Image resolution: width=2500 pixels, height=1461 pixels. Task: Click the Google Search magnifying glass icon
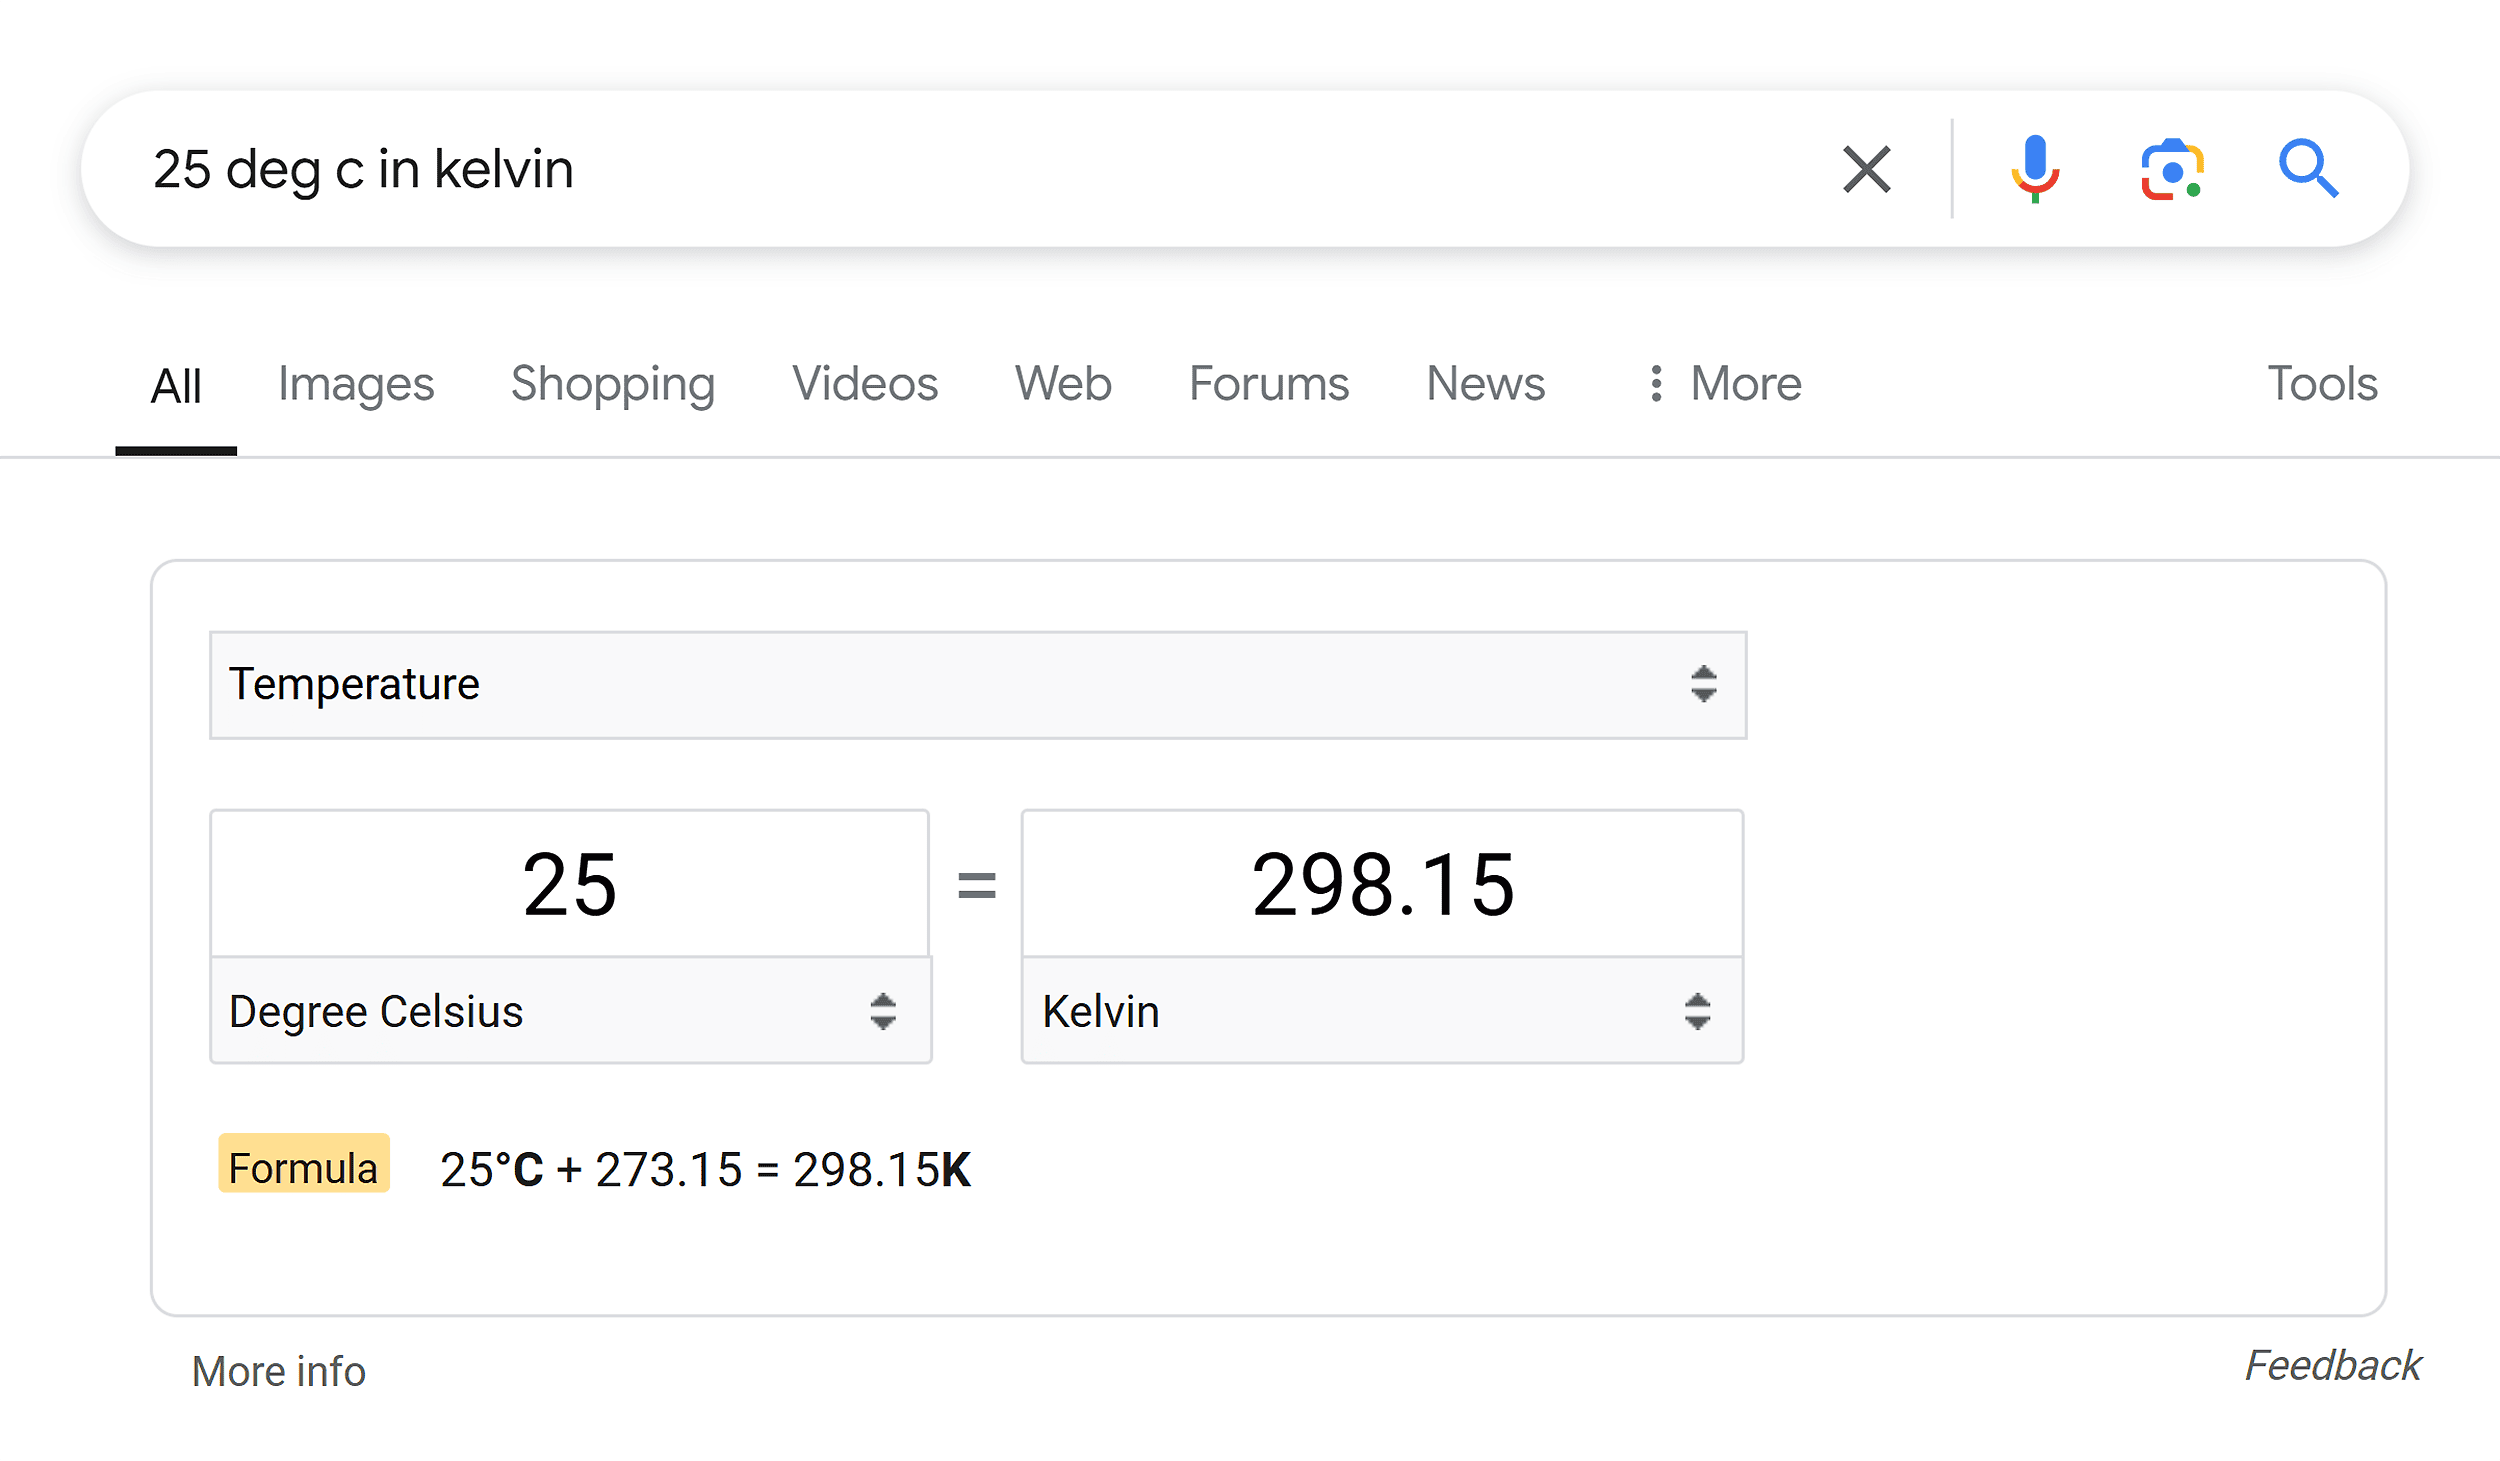pyautogui.click(x=2312, y=169)
